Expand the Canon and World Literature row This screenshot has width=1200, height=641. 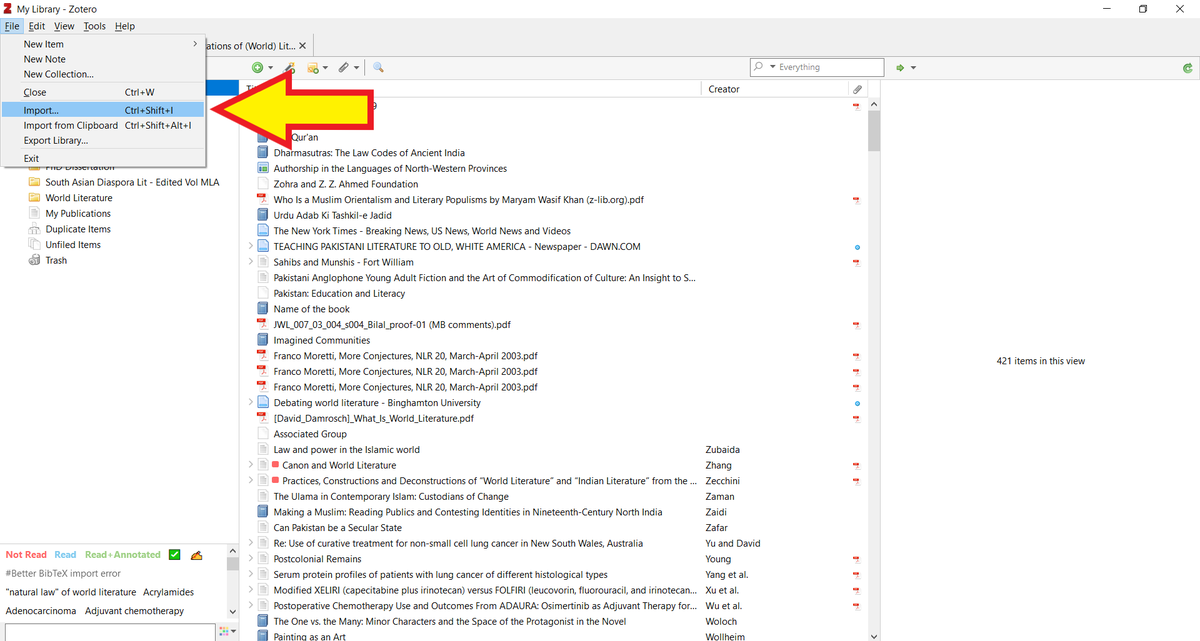250,465
